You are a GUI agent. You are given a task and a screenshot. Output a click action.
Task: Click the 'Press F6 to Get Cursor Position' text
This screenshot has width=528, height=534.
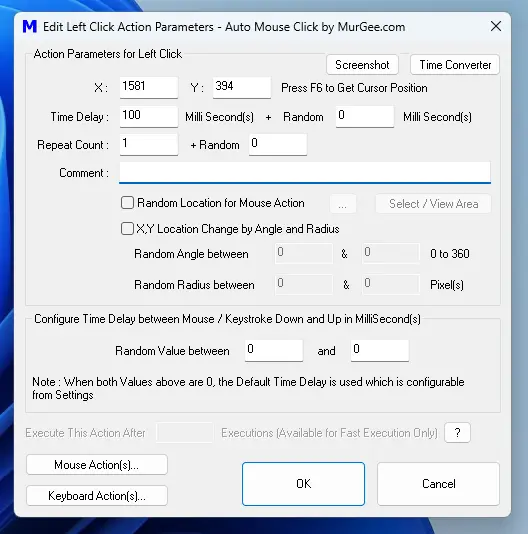pos(354,88)
